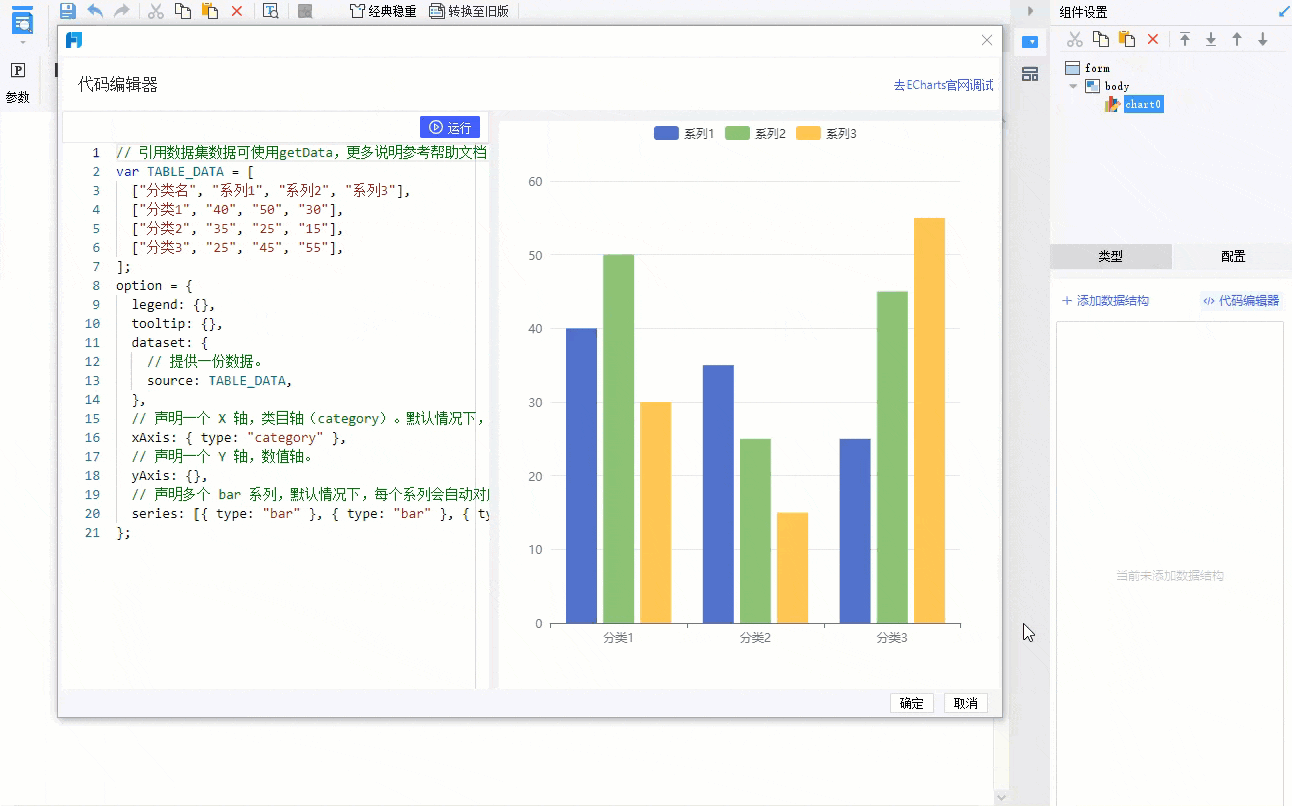Click the Paste icon in the main toolbar
This screenshot has height=806, width=1292.
pos(210,11)
